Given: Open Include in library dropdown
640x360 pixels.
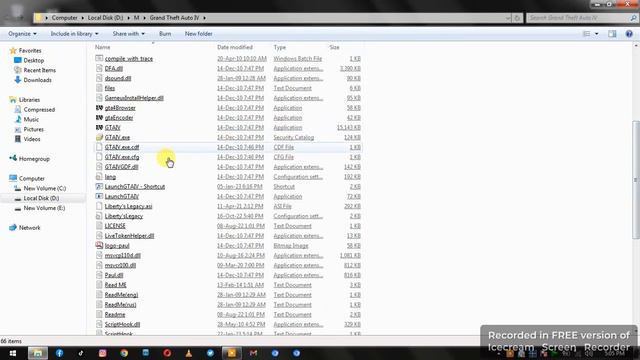Looking at the screenshot, I should 74,34.
